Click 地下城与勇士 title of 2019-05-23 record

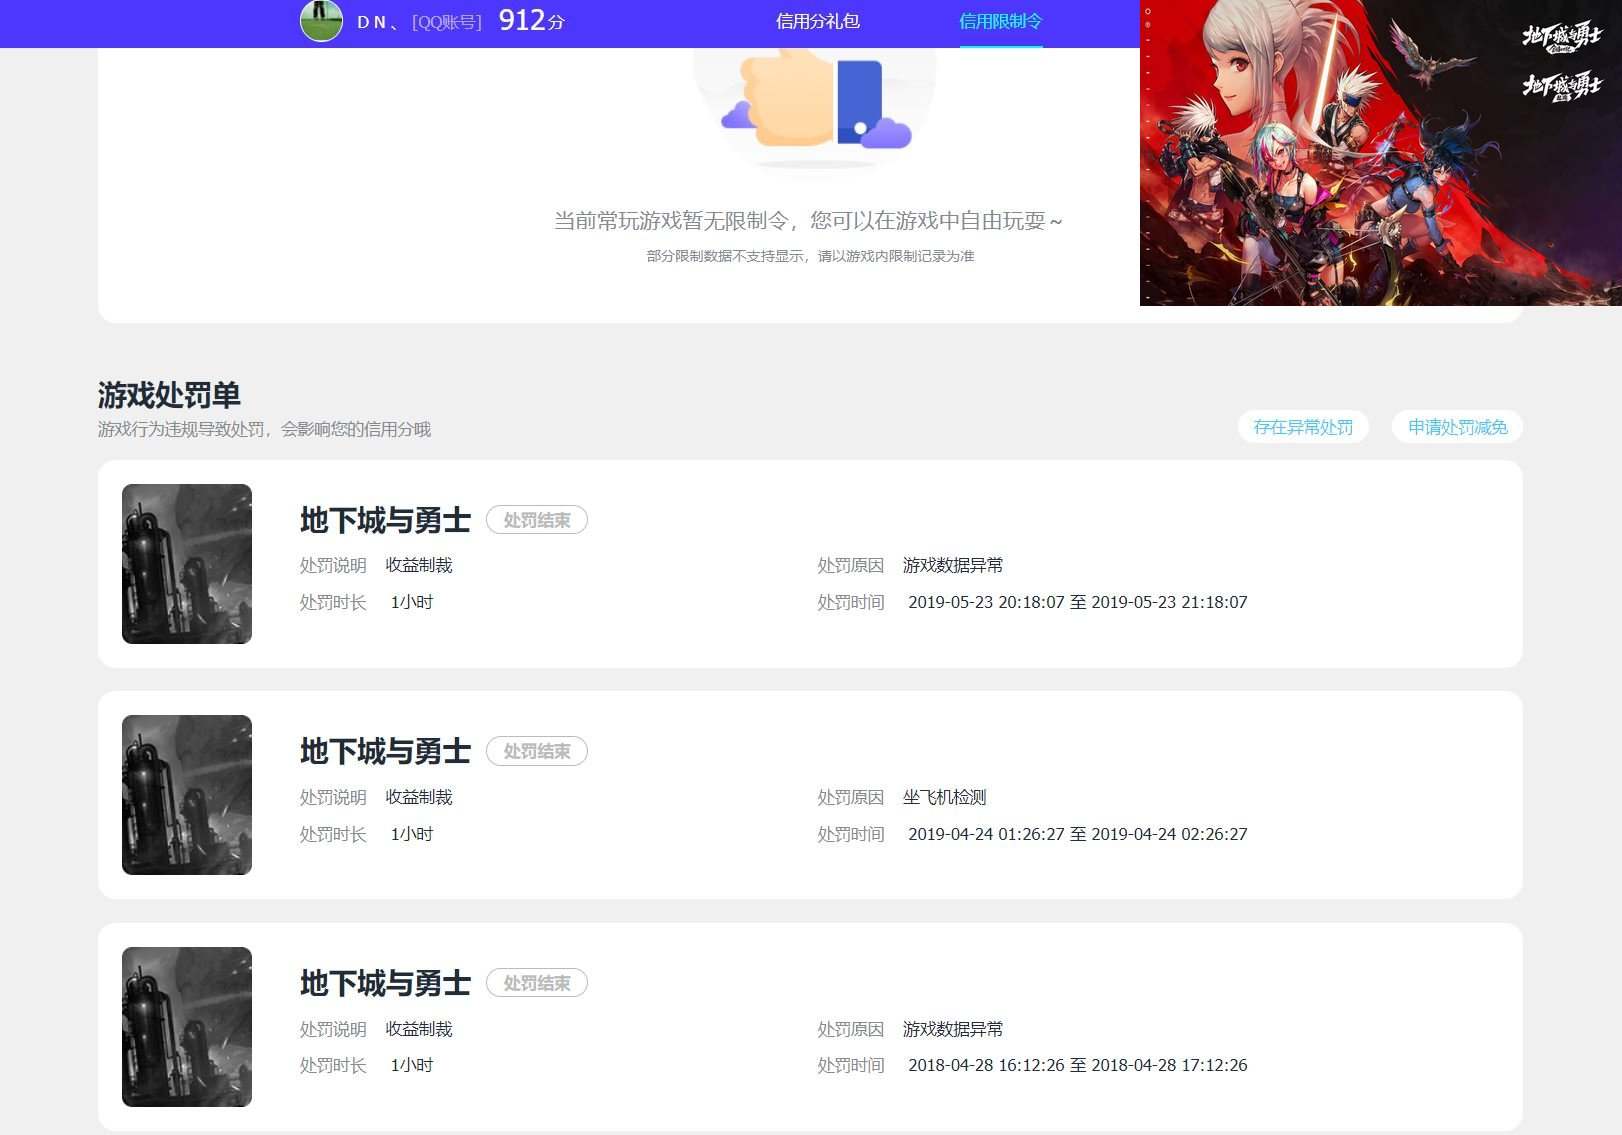click(x=385, y=520)
